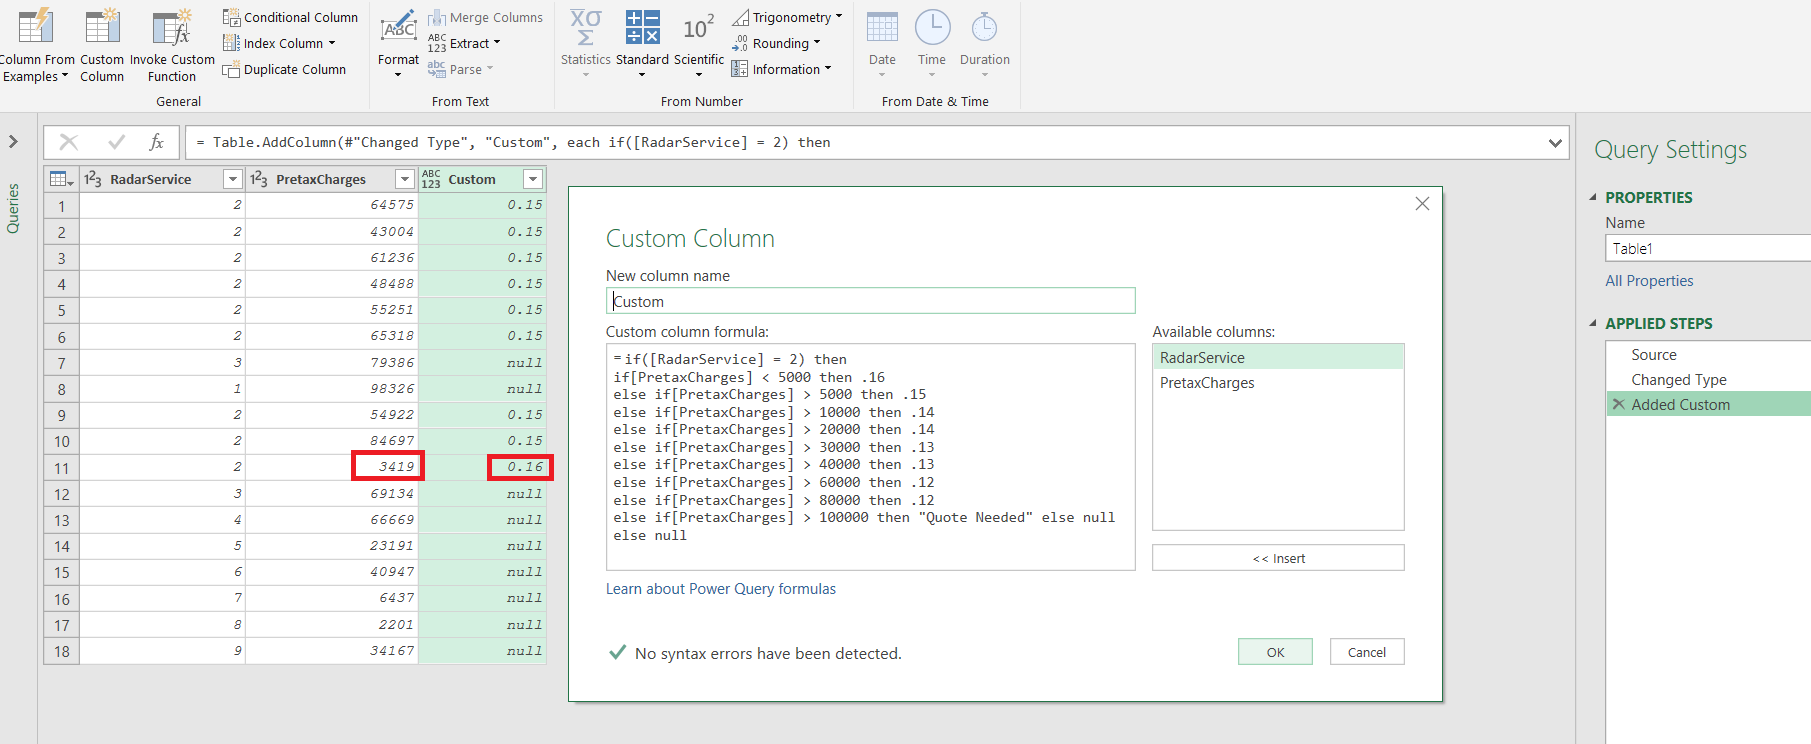Click the fx formula icon
Viewport: 1811px width, 744px height.
156,142
